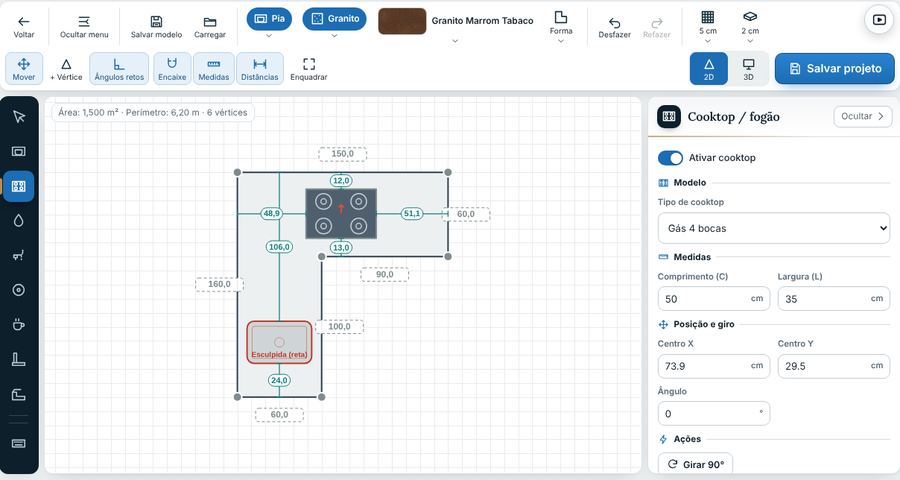The height and width of the screenshot is (480, 900).
Task: Play the tutorial video icon
Action: point(879,20)
